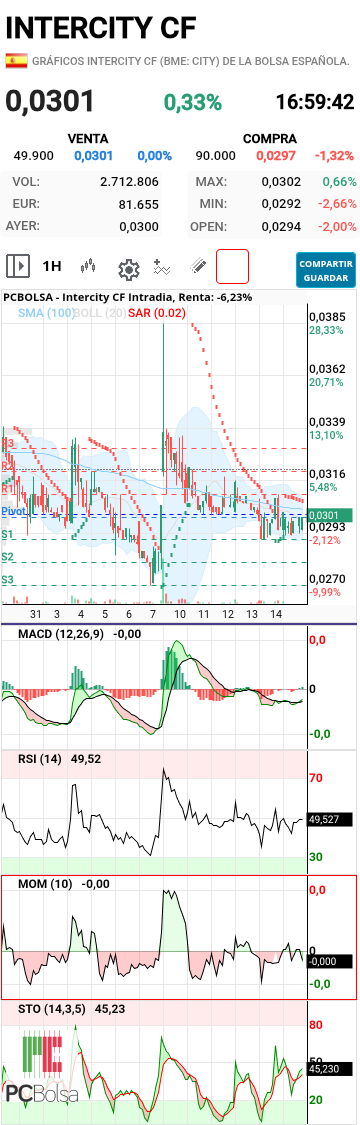Open chart settings gear icon
Image resolution: width=360 pixels, height=1125 pixels.
128,270
